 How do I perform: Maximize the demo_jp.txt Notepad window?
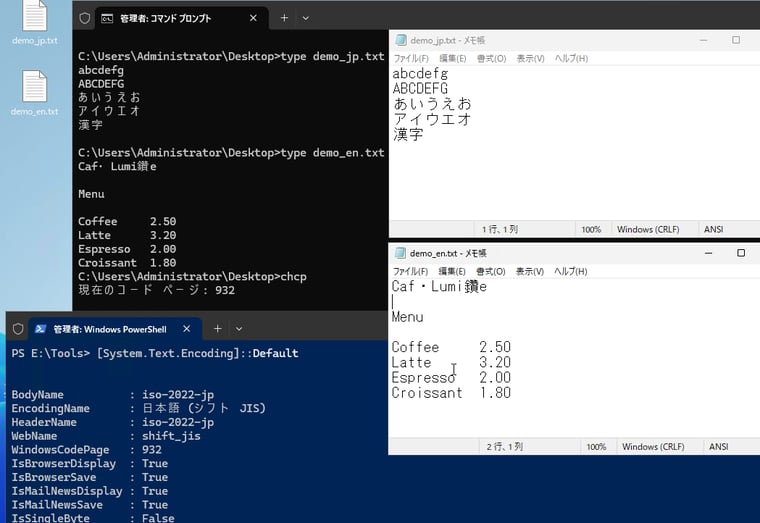[x=736, y=40]
